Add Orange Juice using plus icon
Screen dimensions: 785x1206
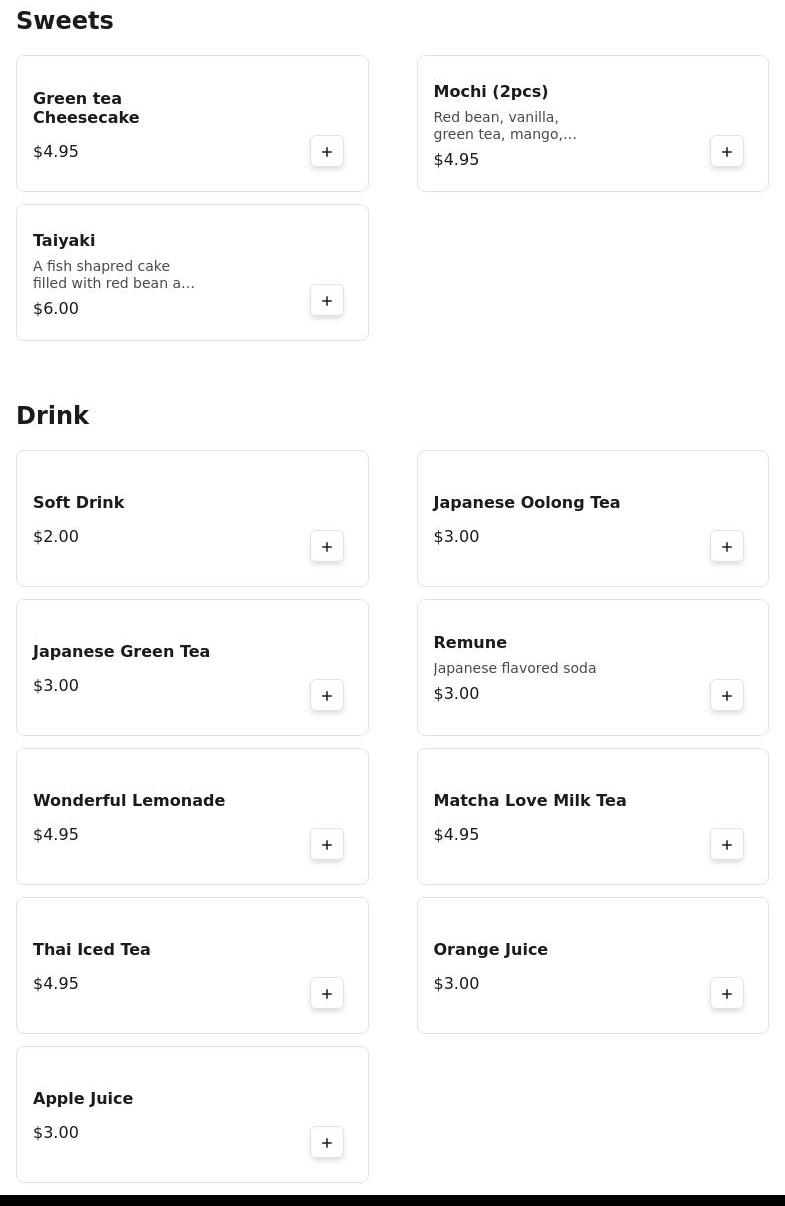tap(727, 994)
